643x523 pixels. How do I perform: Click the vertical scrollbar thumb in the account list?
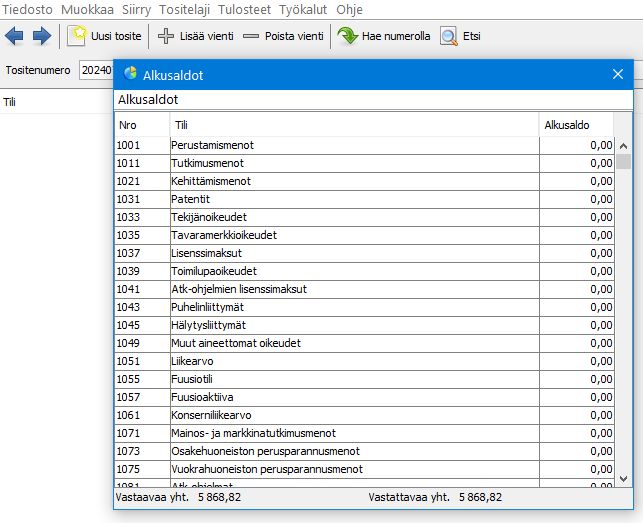pos(623,161)
